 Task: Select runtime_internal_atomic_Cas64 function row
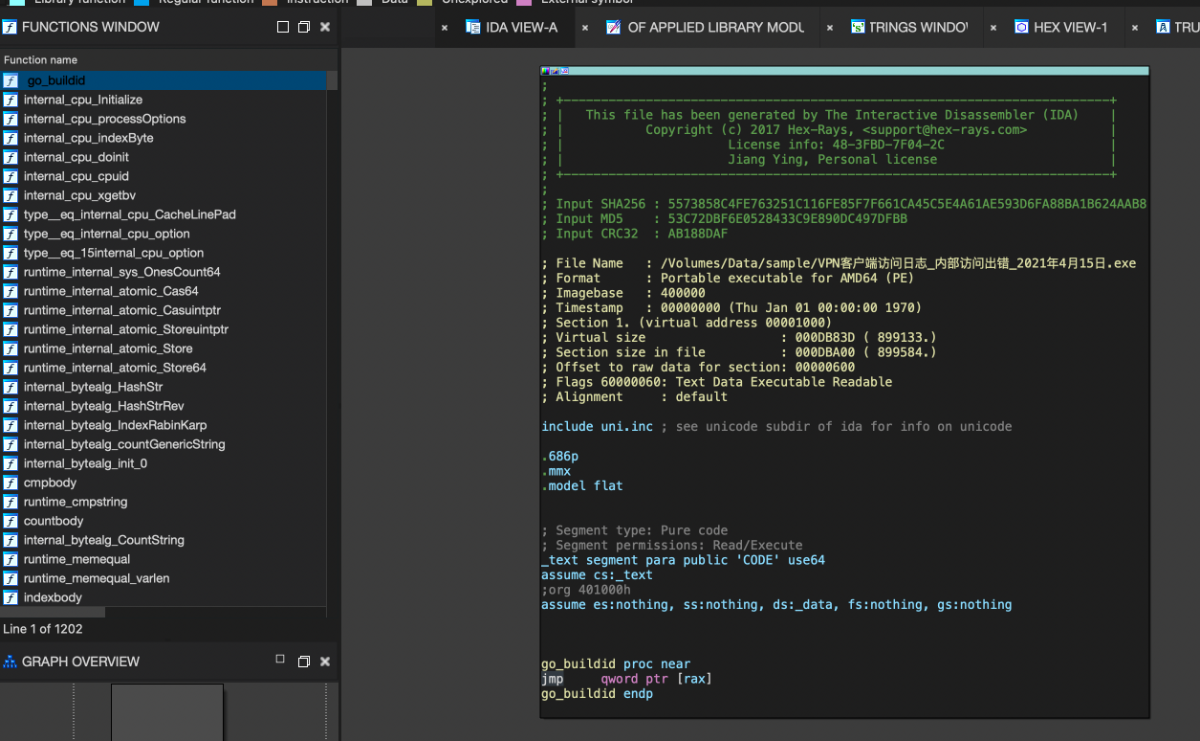(x=163, y=291)
